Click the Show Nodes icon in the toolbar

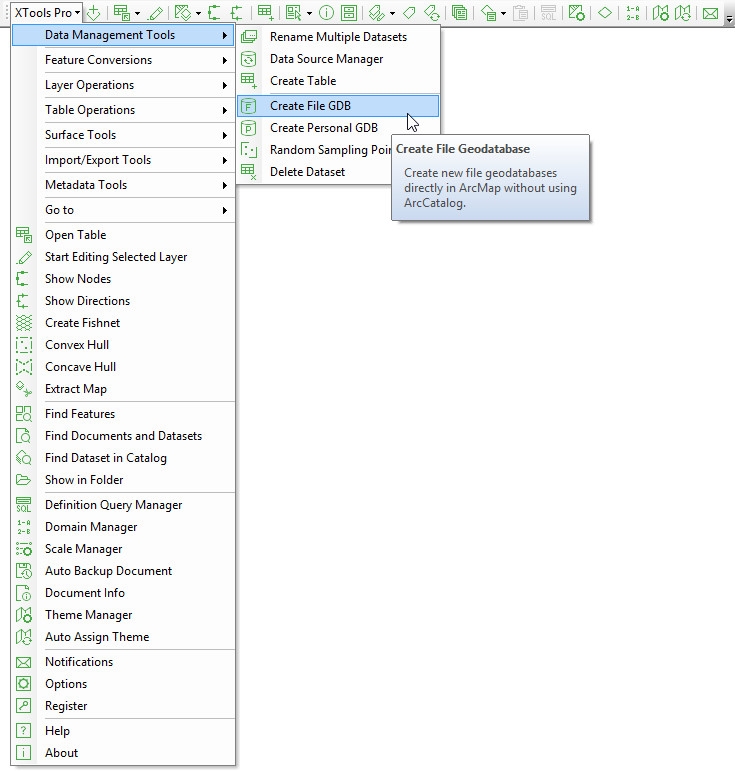click(x=214, y=13)
